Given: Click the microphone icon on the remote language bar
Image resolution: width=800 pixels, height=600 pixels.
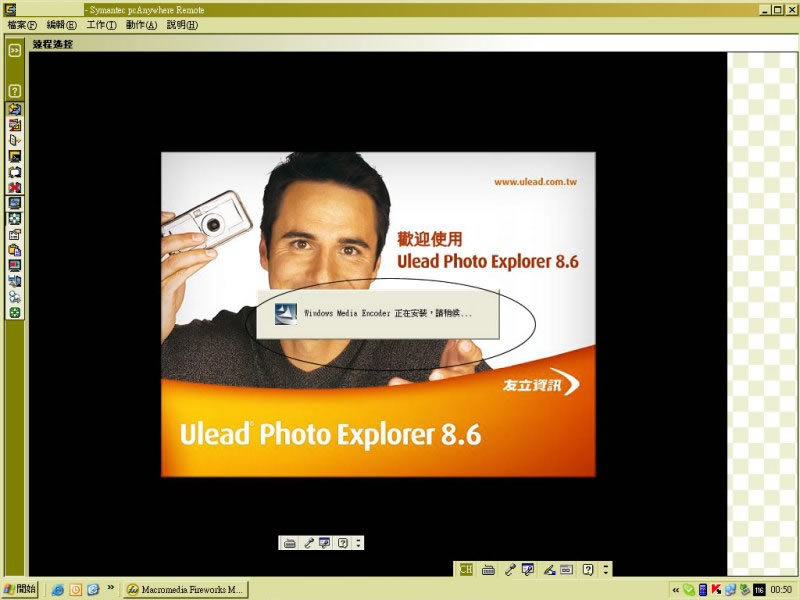Looking at the screenshot, I should coord(308,543).
